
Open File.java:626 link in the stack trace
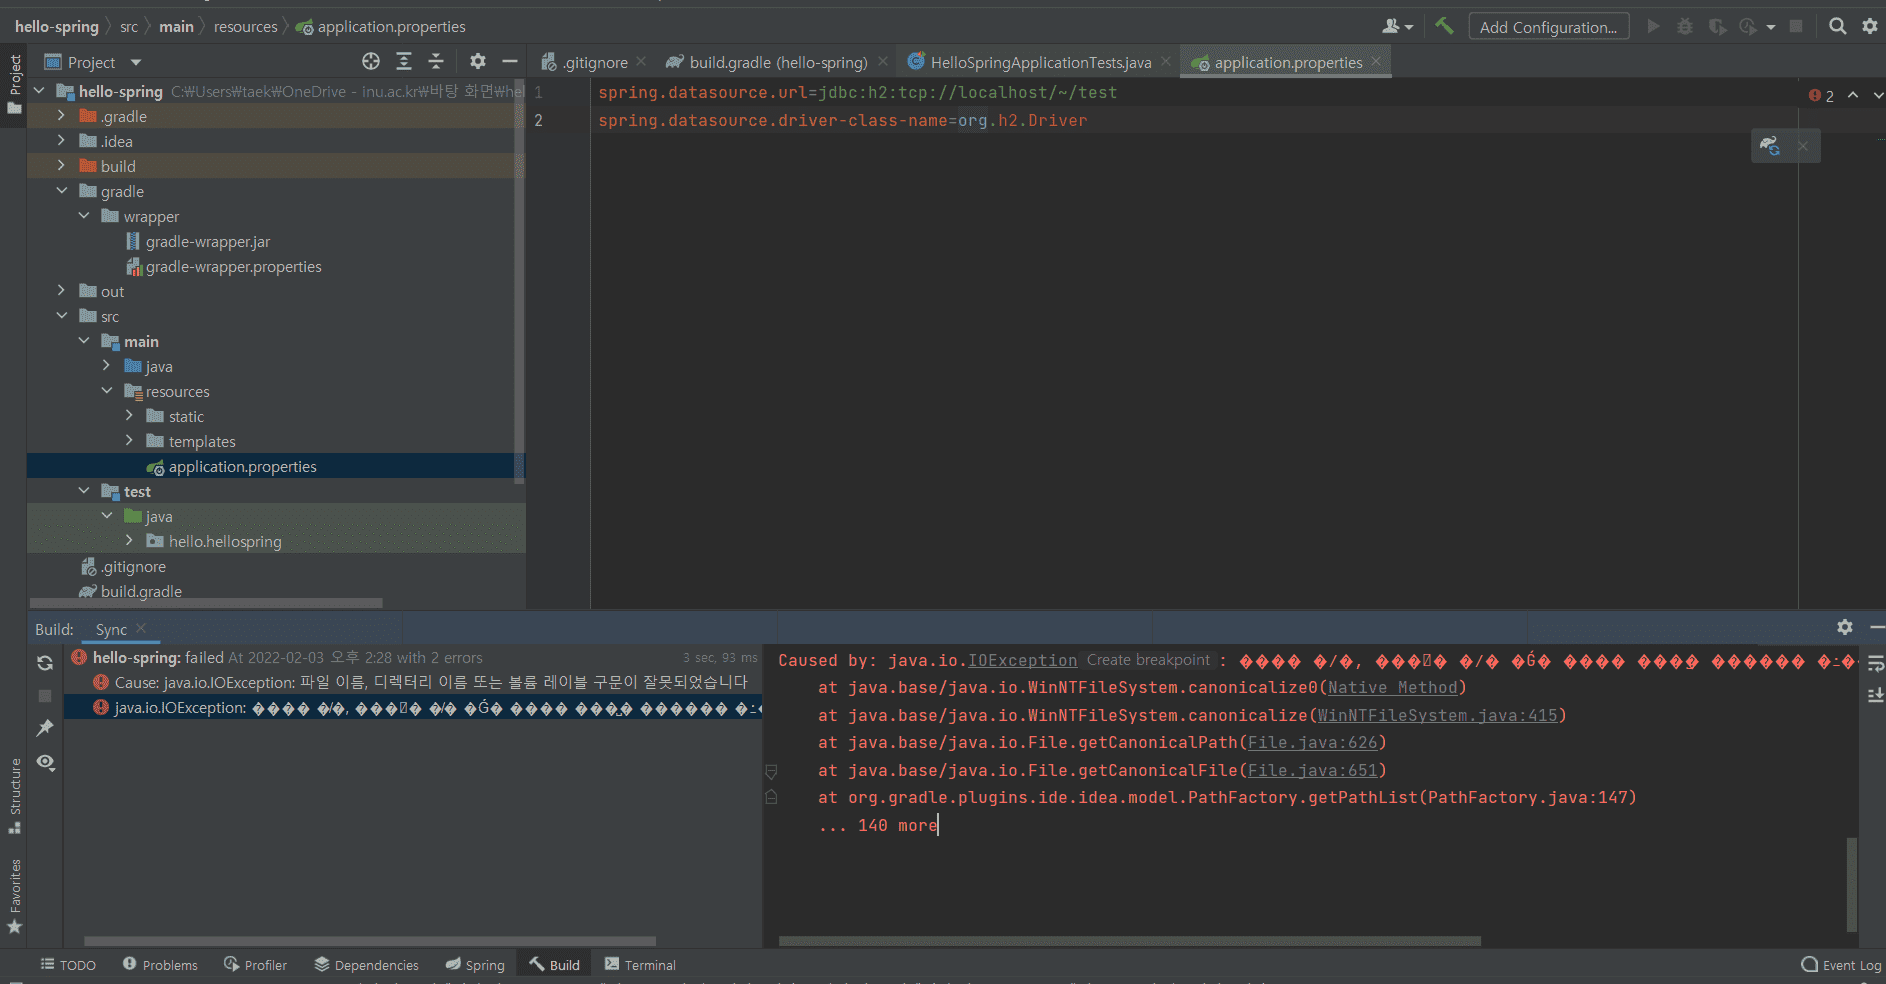(1313, 742)
